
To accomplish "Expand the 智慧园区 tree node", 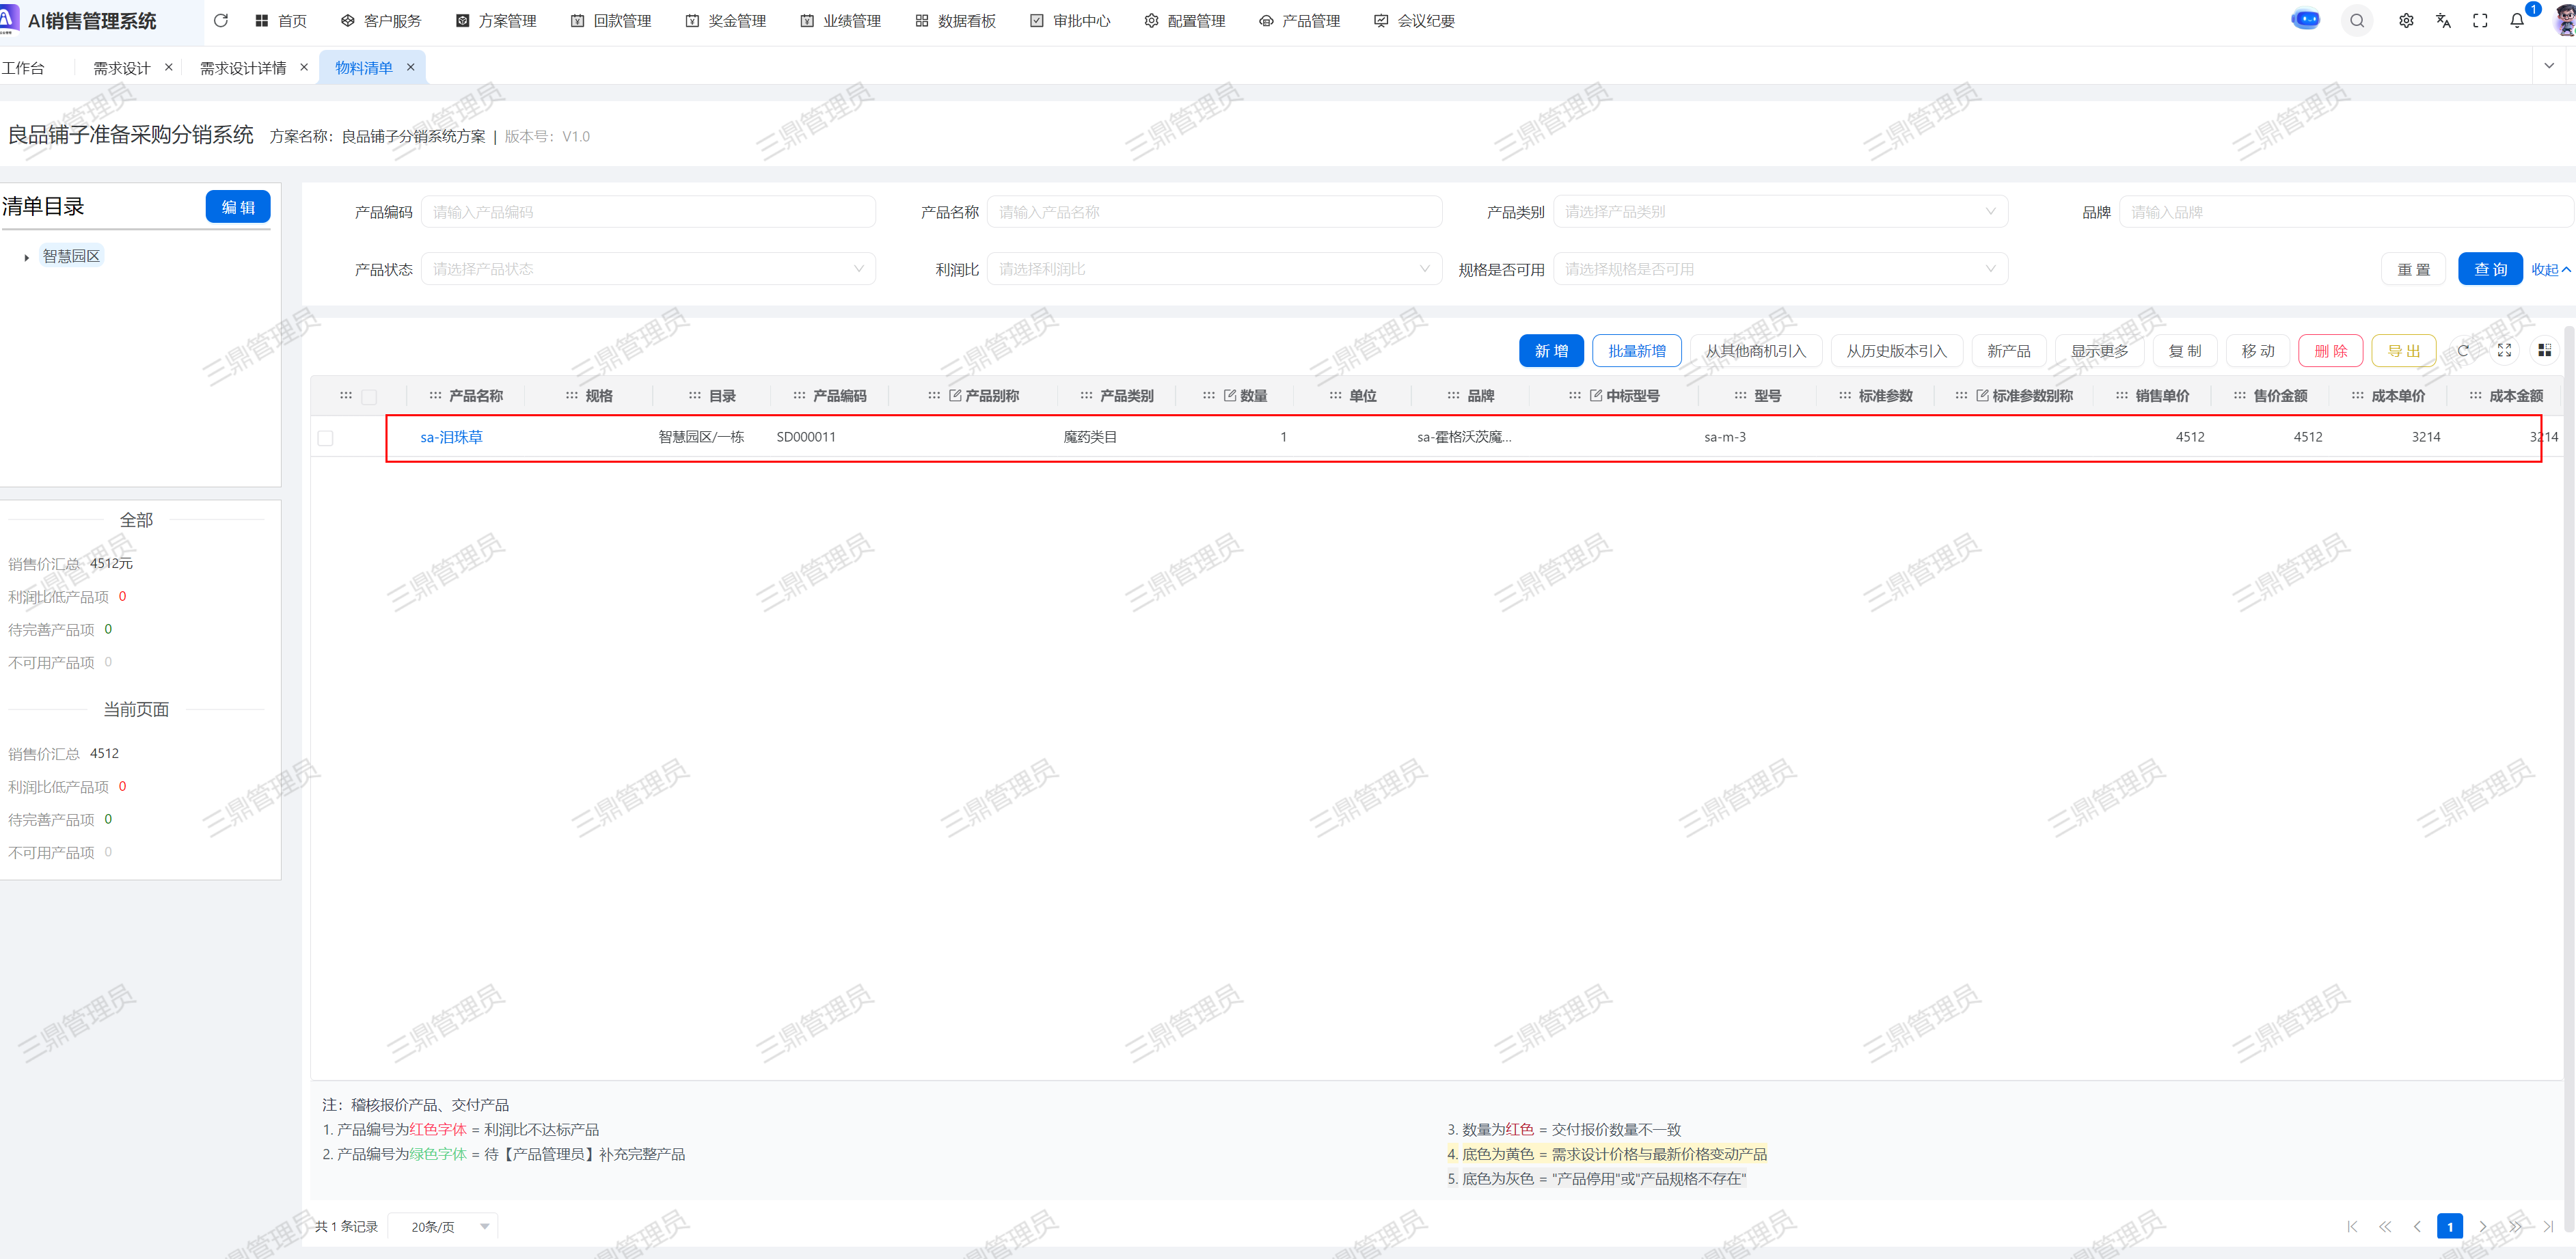I will coord(26,257).
